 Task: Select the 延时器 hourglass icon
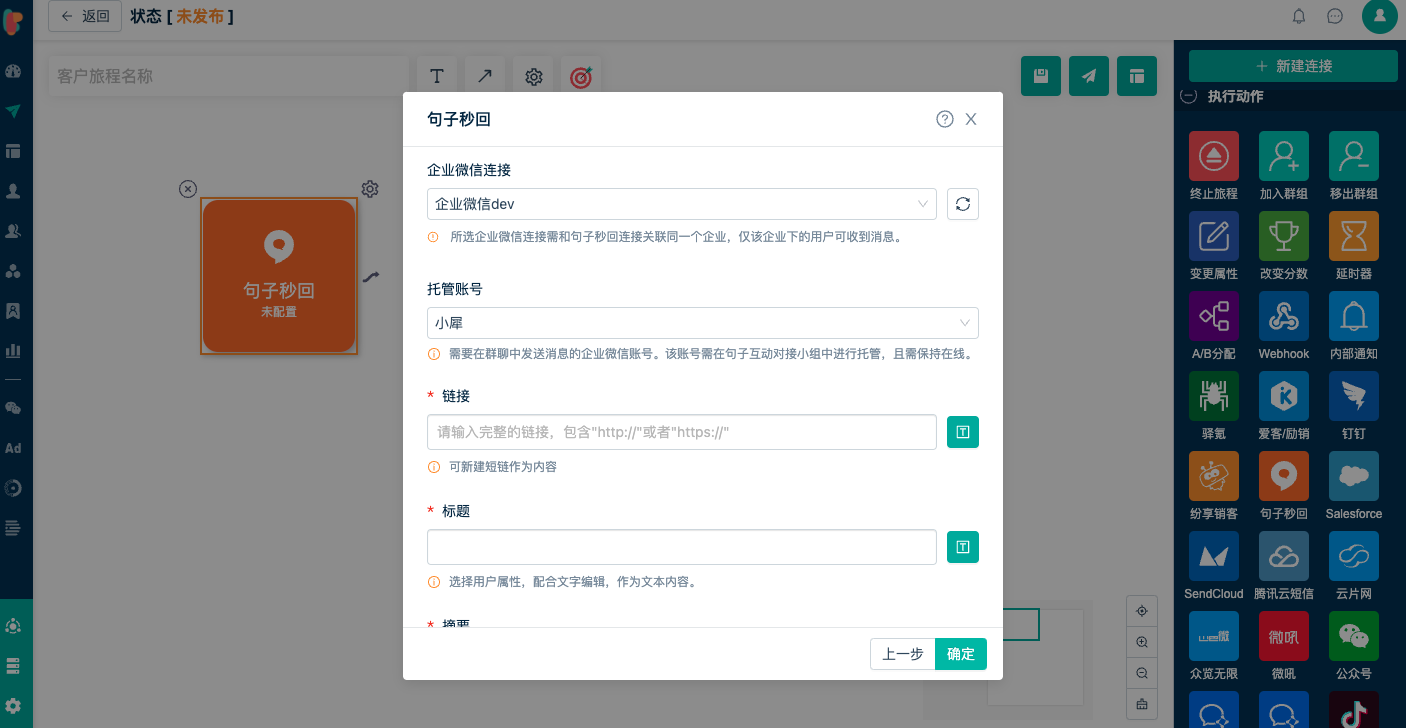pos(1354,236)
